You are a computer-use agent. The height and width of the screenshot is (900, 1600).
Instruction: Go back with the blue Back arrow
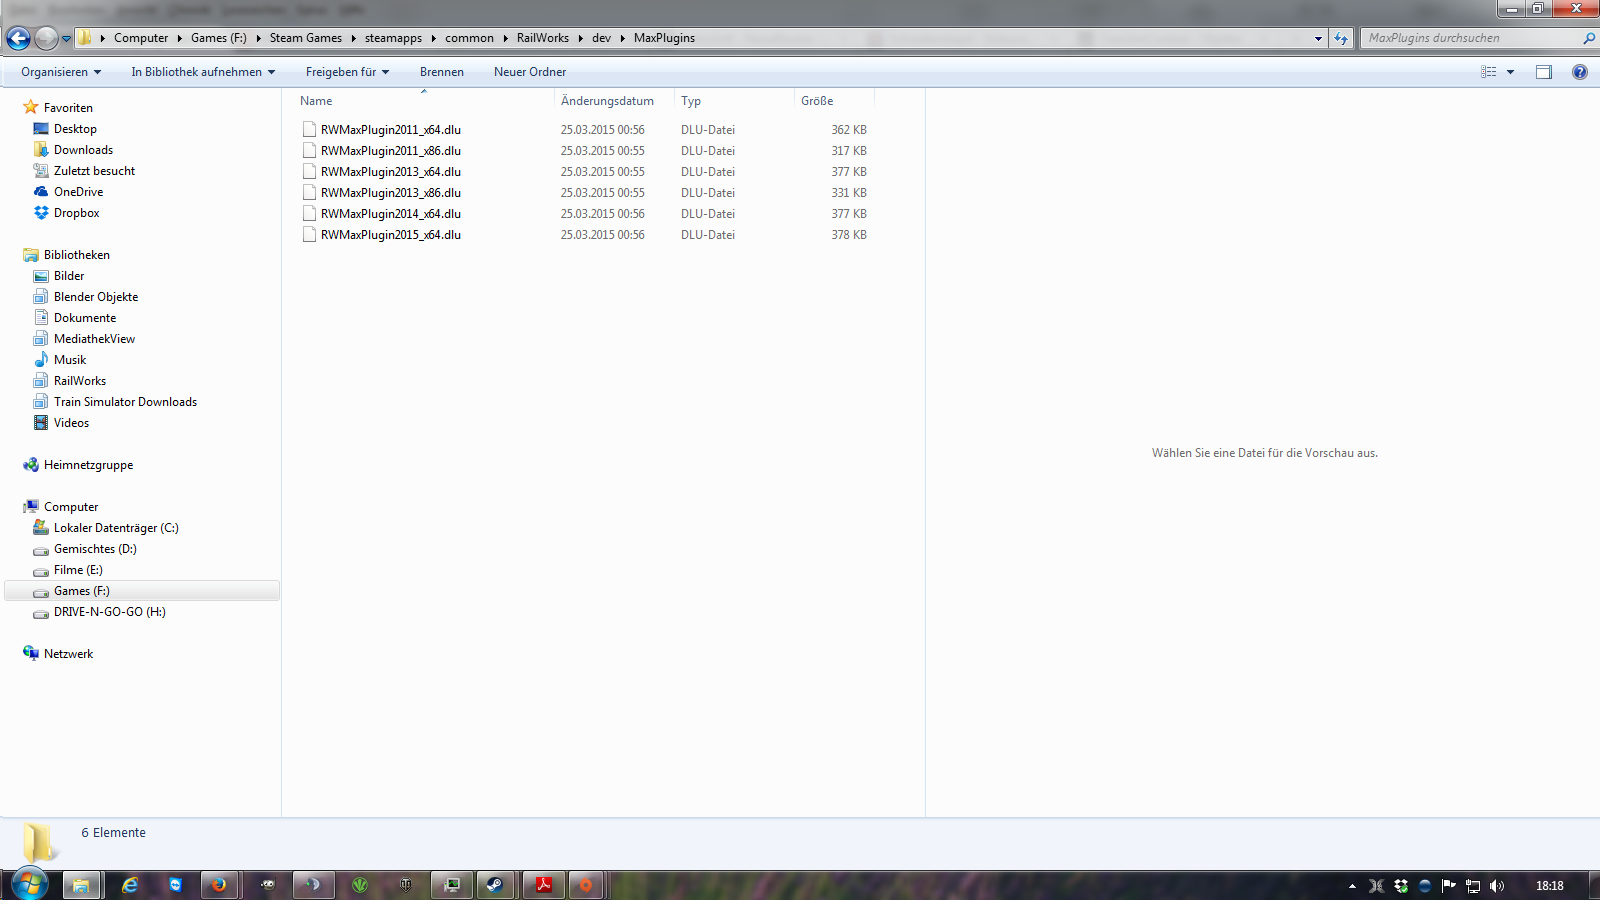coord(18,38)
